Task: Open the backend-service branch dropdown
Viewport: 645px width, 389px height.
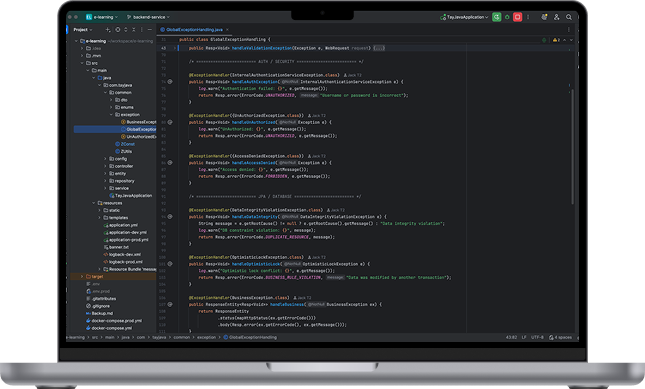Action: coord(148,17)
